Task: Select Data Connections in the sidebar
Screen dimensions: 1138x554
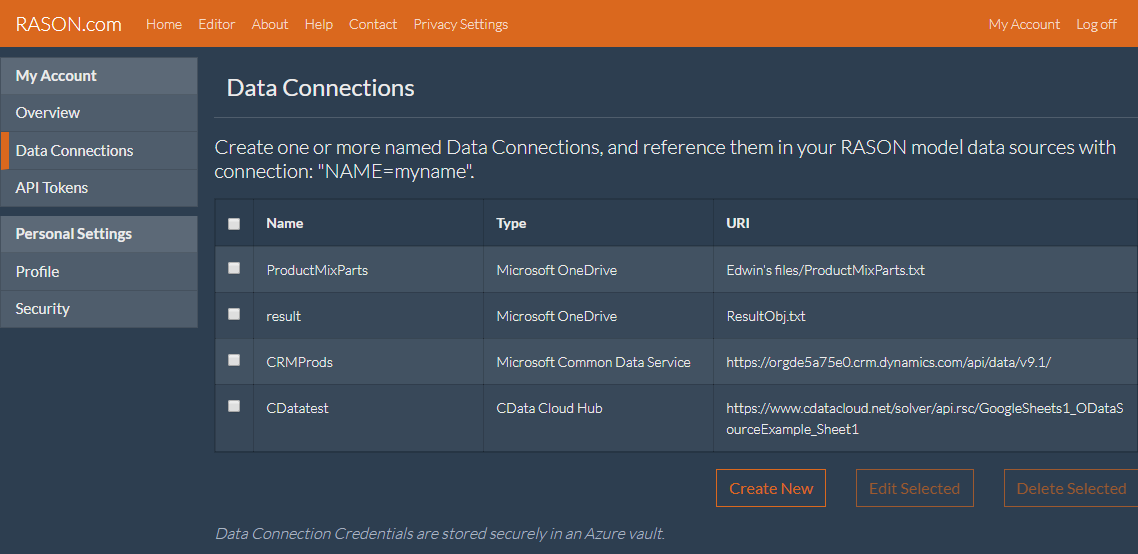Action: coord(75,151)
